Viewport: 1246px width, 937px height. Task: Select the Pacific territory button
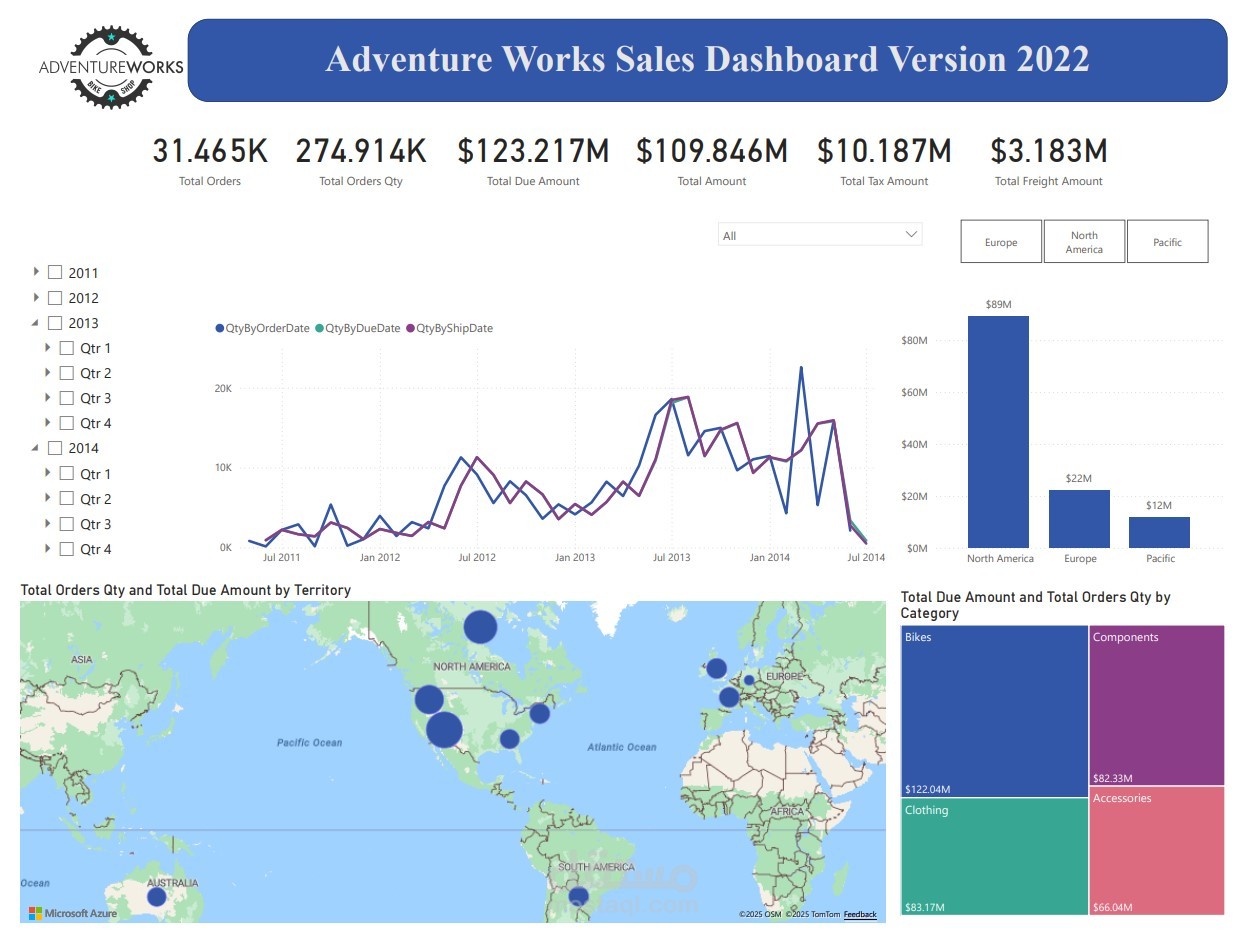tap(1168, 241)
